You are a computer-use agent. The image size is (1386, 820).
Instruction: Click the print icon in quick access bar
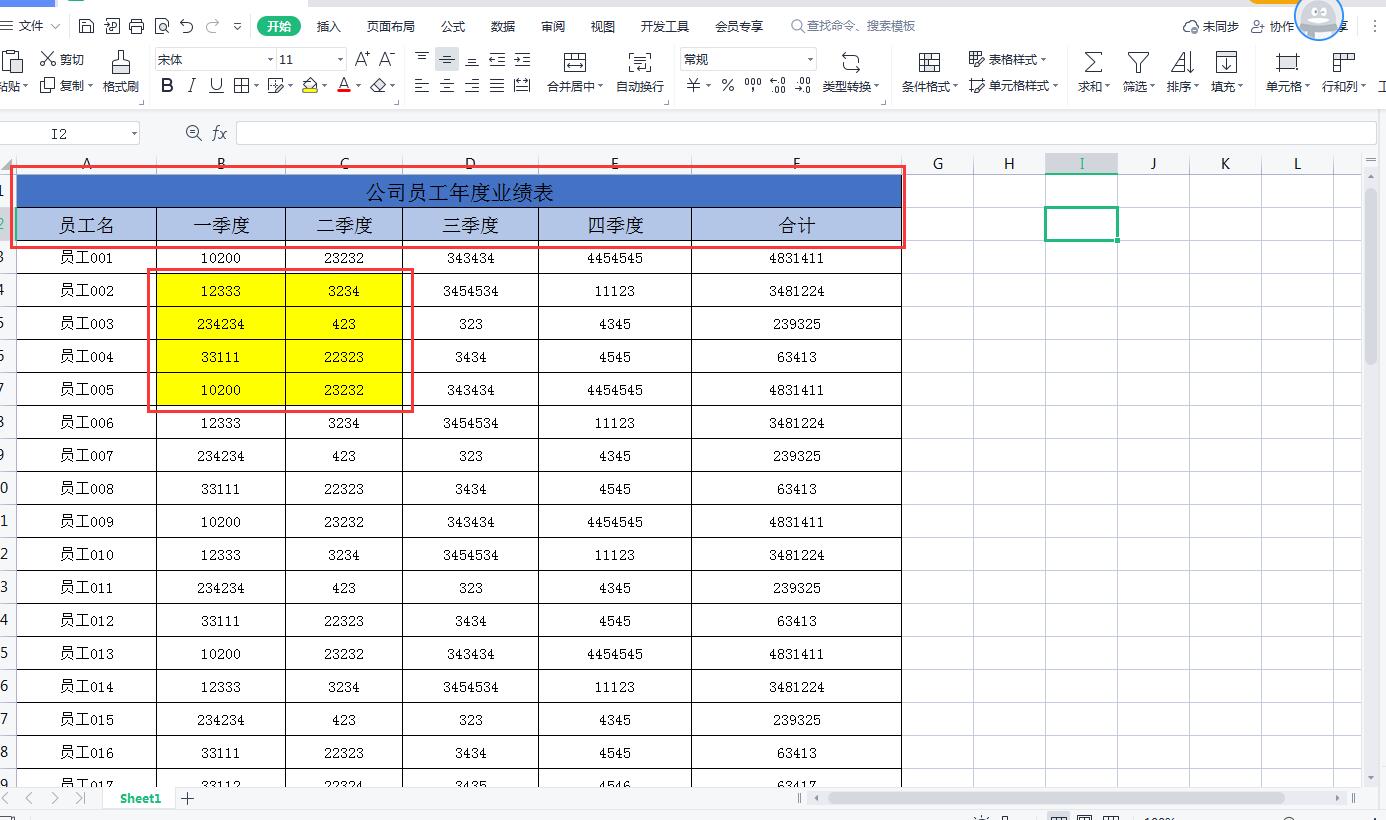137,26
